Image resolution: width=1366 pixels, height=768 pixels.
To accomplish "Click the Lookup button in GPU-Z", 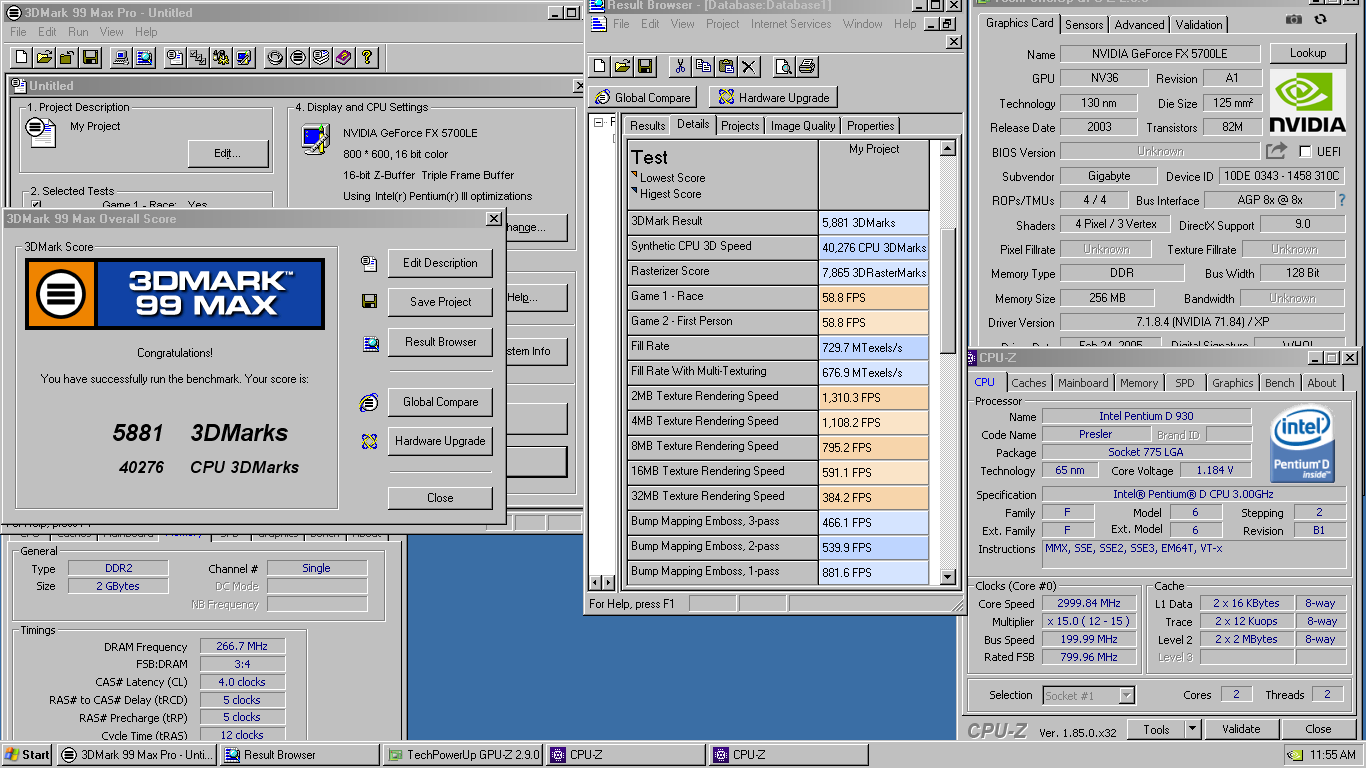I will point(1308,53).
